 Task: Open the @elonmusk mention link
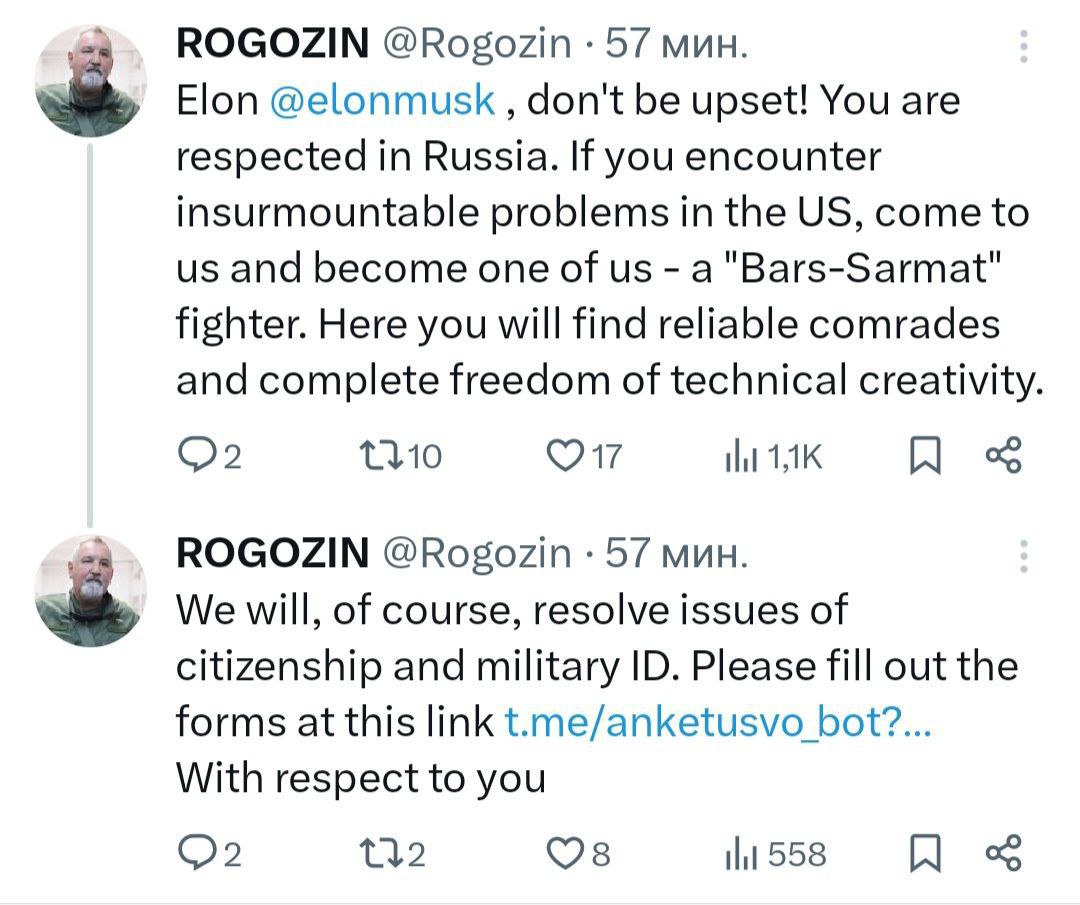[382, 101]
